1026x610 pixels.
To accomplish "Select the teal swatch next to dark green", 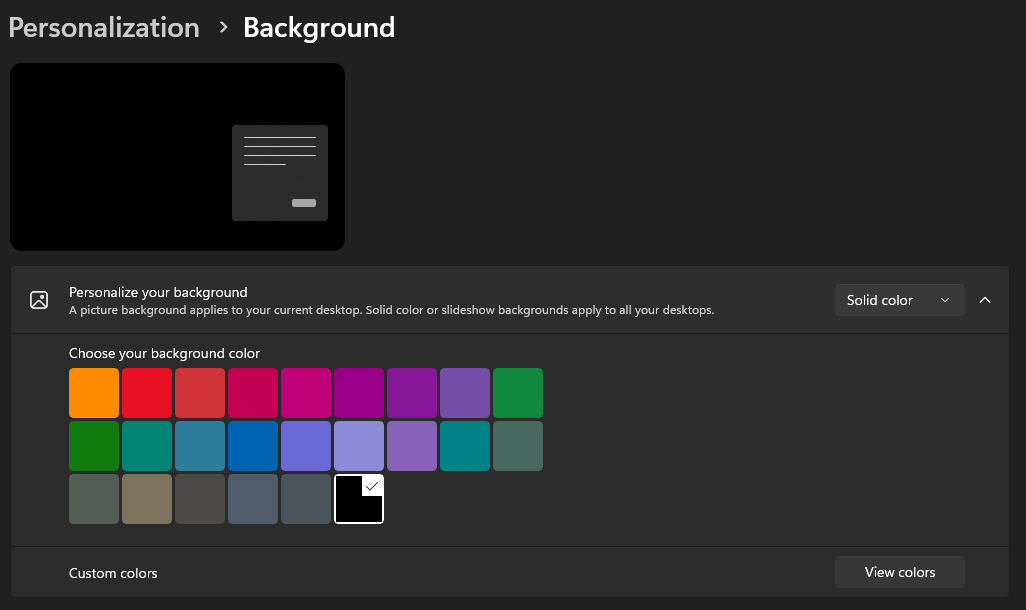I will 147,446.
